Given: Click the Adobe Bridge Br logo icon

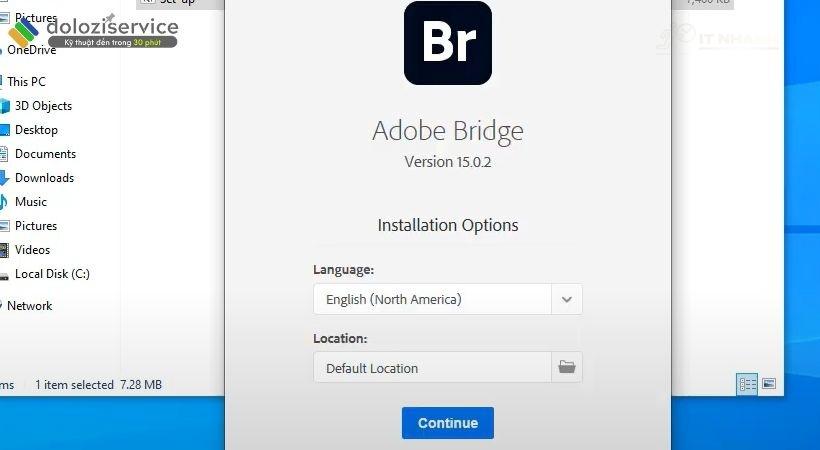Looking at the screenshot, I should pos(448,43).
